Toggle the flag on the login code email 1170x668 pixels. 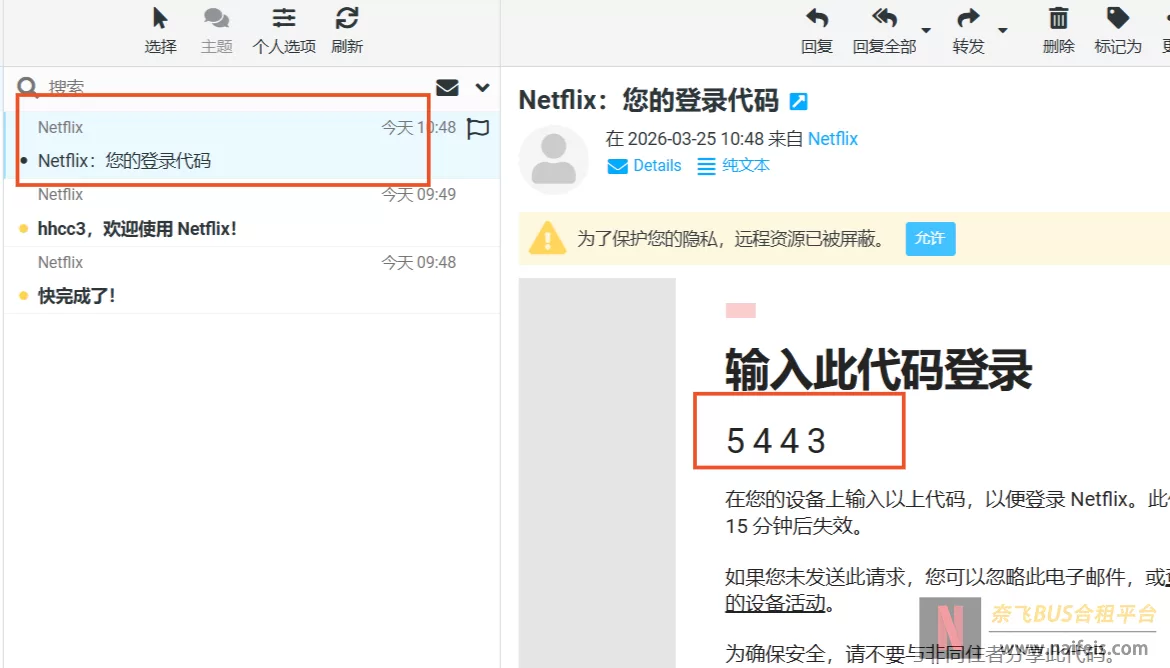point(478,129)
